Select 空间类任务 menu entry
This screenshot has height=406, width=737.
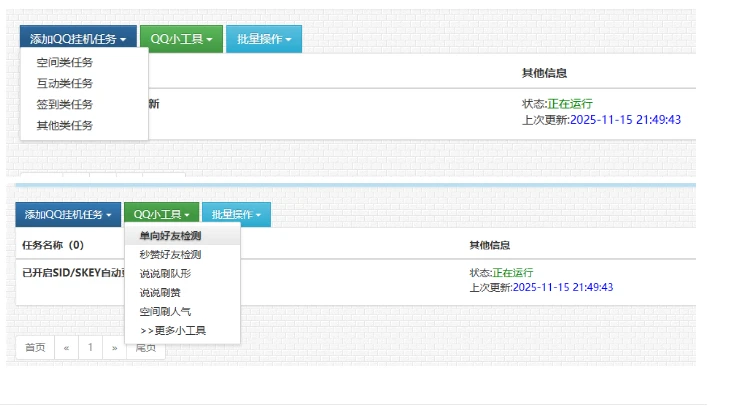[x=84, y=62]
